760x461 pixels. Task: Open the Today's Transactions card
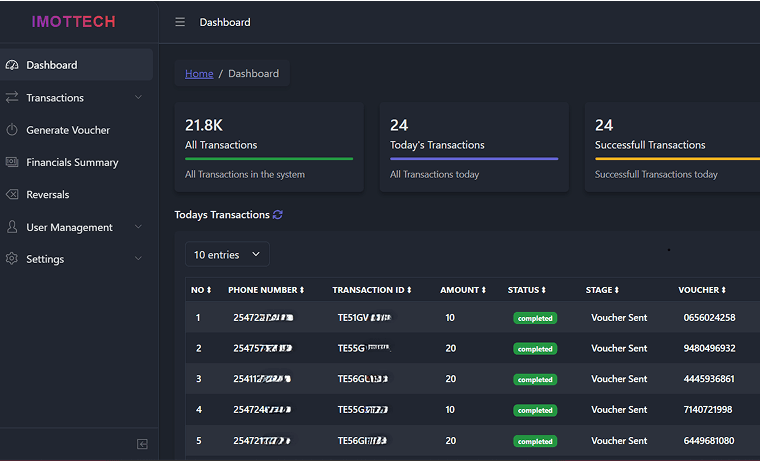[x=474, y=147]
